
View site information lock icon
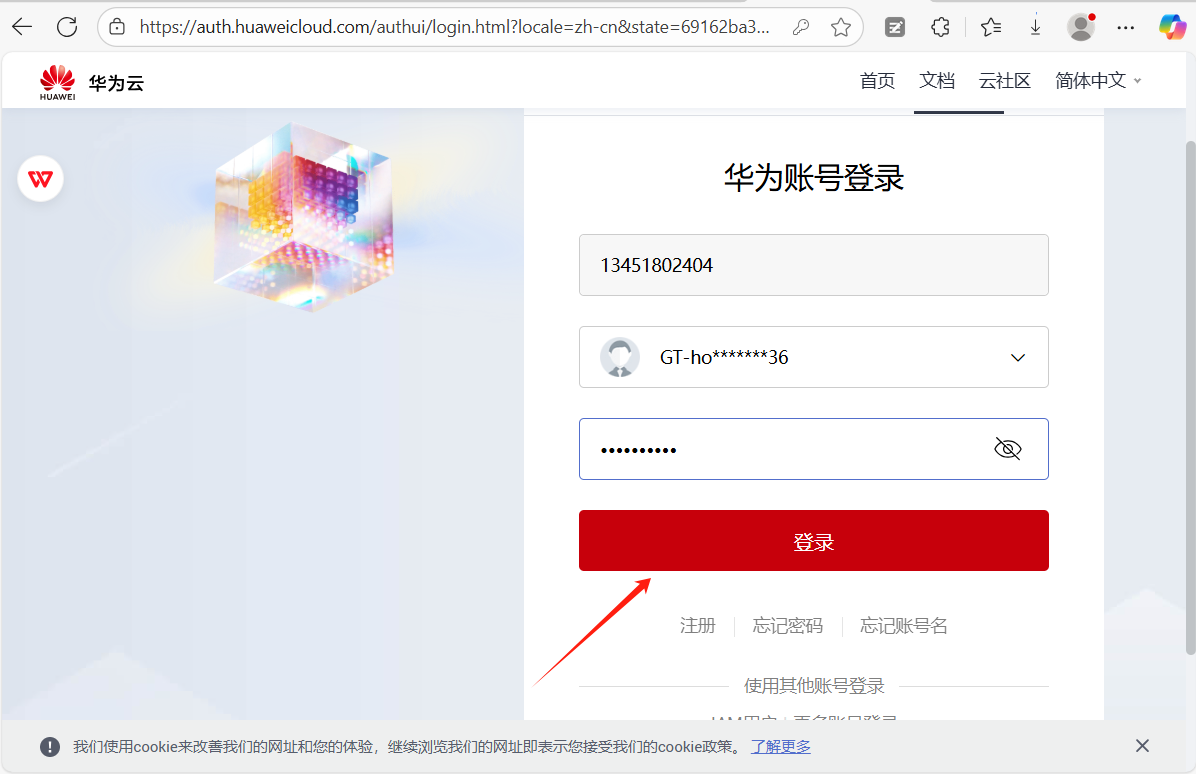[x=117, y=27]
